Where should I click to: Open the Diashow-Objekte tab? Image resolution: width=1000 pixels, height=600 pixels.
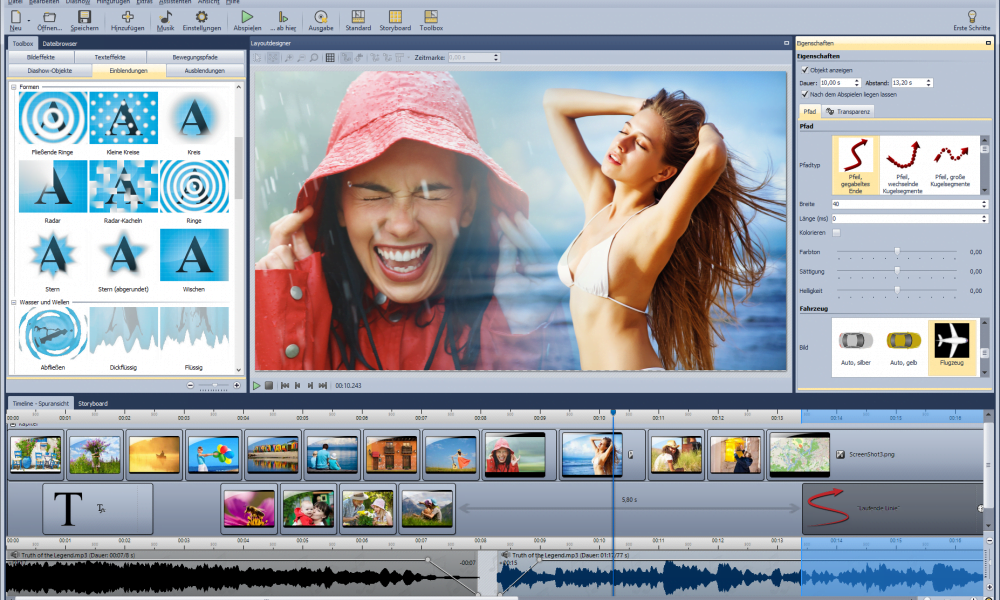pos(50,71)
